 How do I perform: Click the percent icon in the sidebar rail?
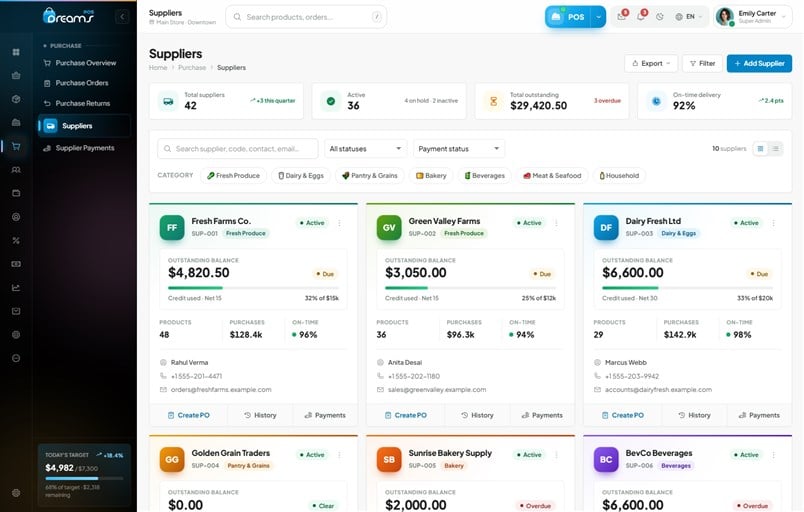coord(16,240)
